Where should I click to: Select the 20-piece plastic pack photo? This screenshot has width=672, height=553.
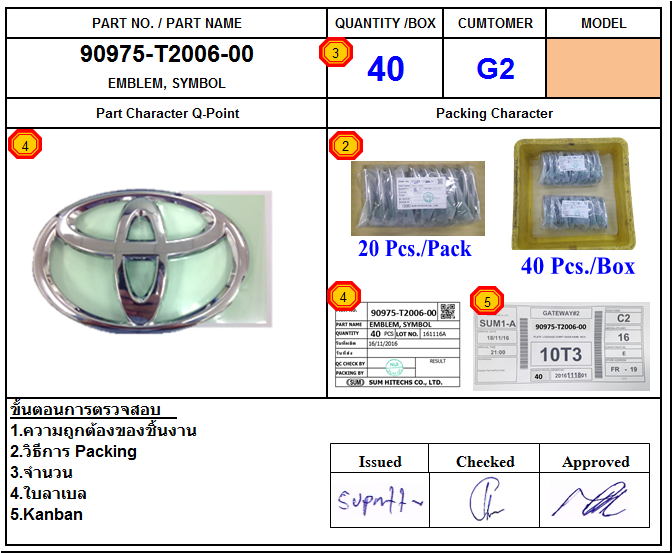coord(418,198)
